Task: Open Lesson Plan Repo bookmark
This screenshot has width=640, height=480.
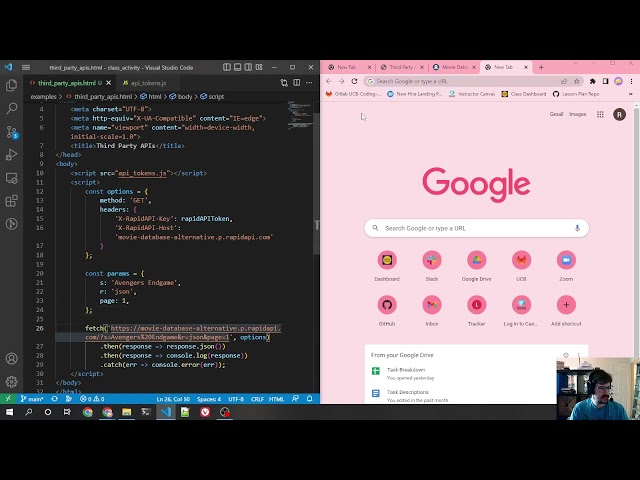Action: coord(576,94)
